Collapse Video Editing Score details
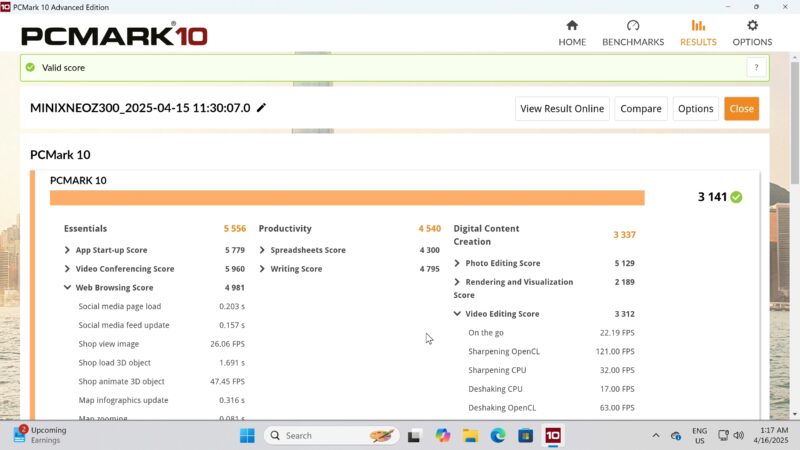800x450 pixels. click(x=457, y=314)
